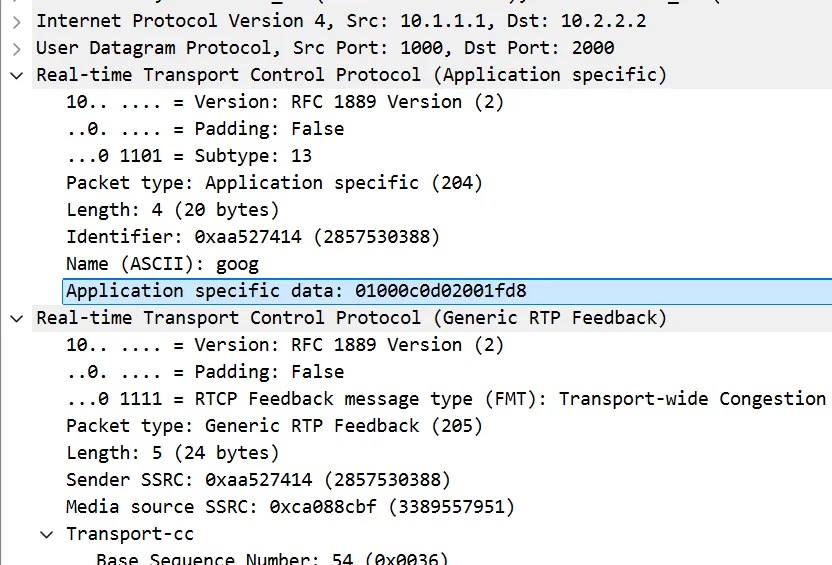Click the Sender SSRC field
The image size is (832, 565).
(258, 480)
